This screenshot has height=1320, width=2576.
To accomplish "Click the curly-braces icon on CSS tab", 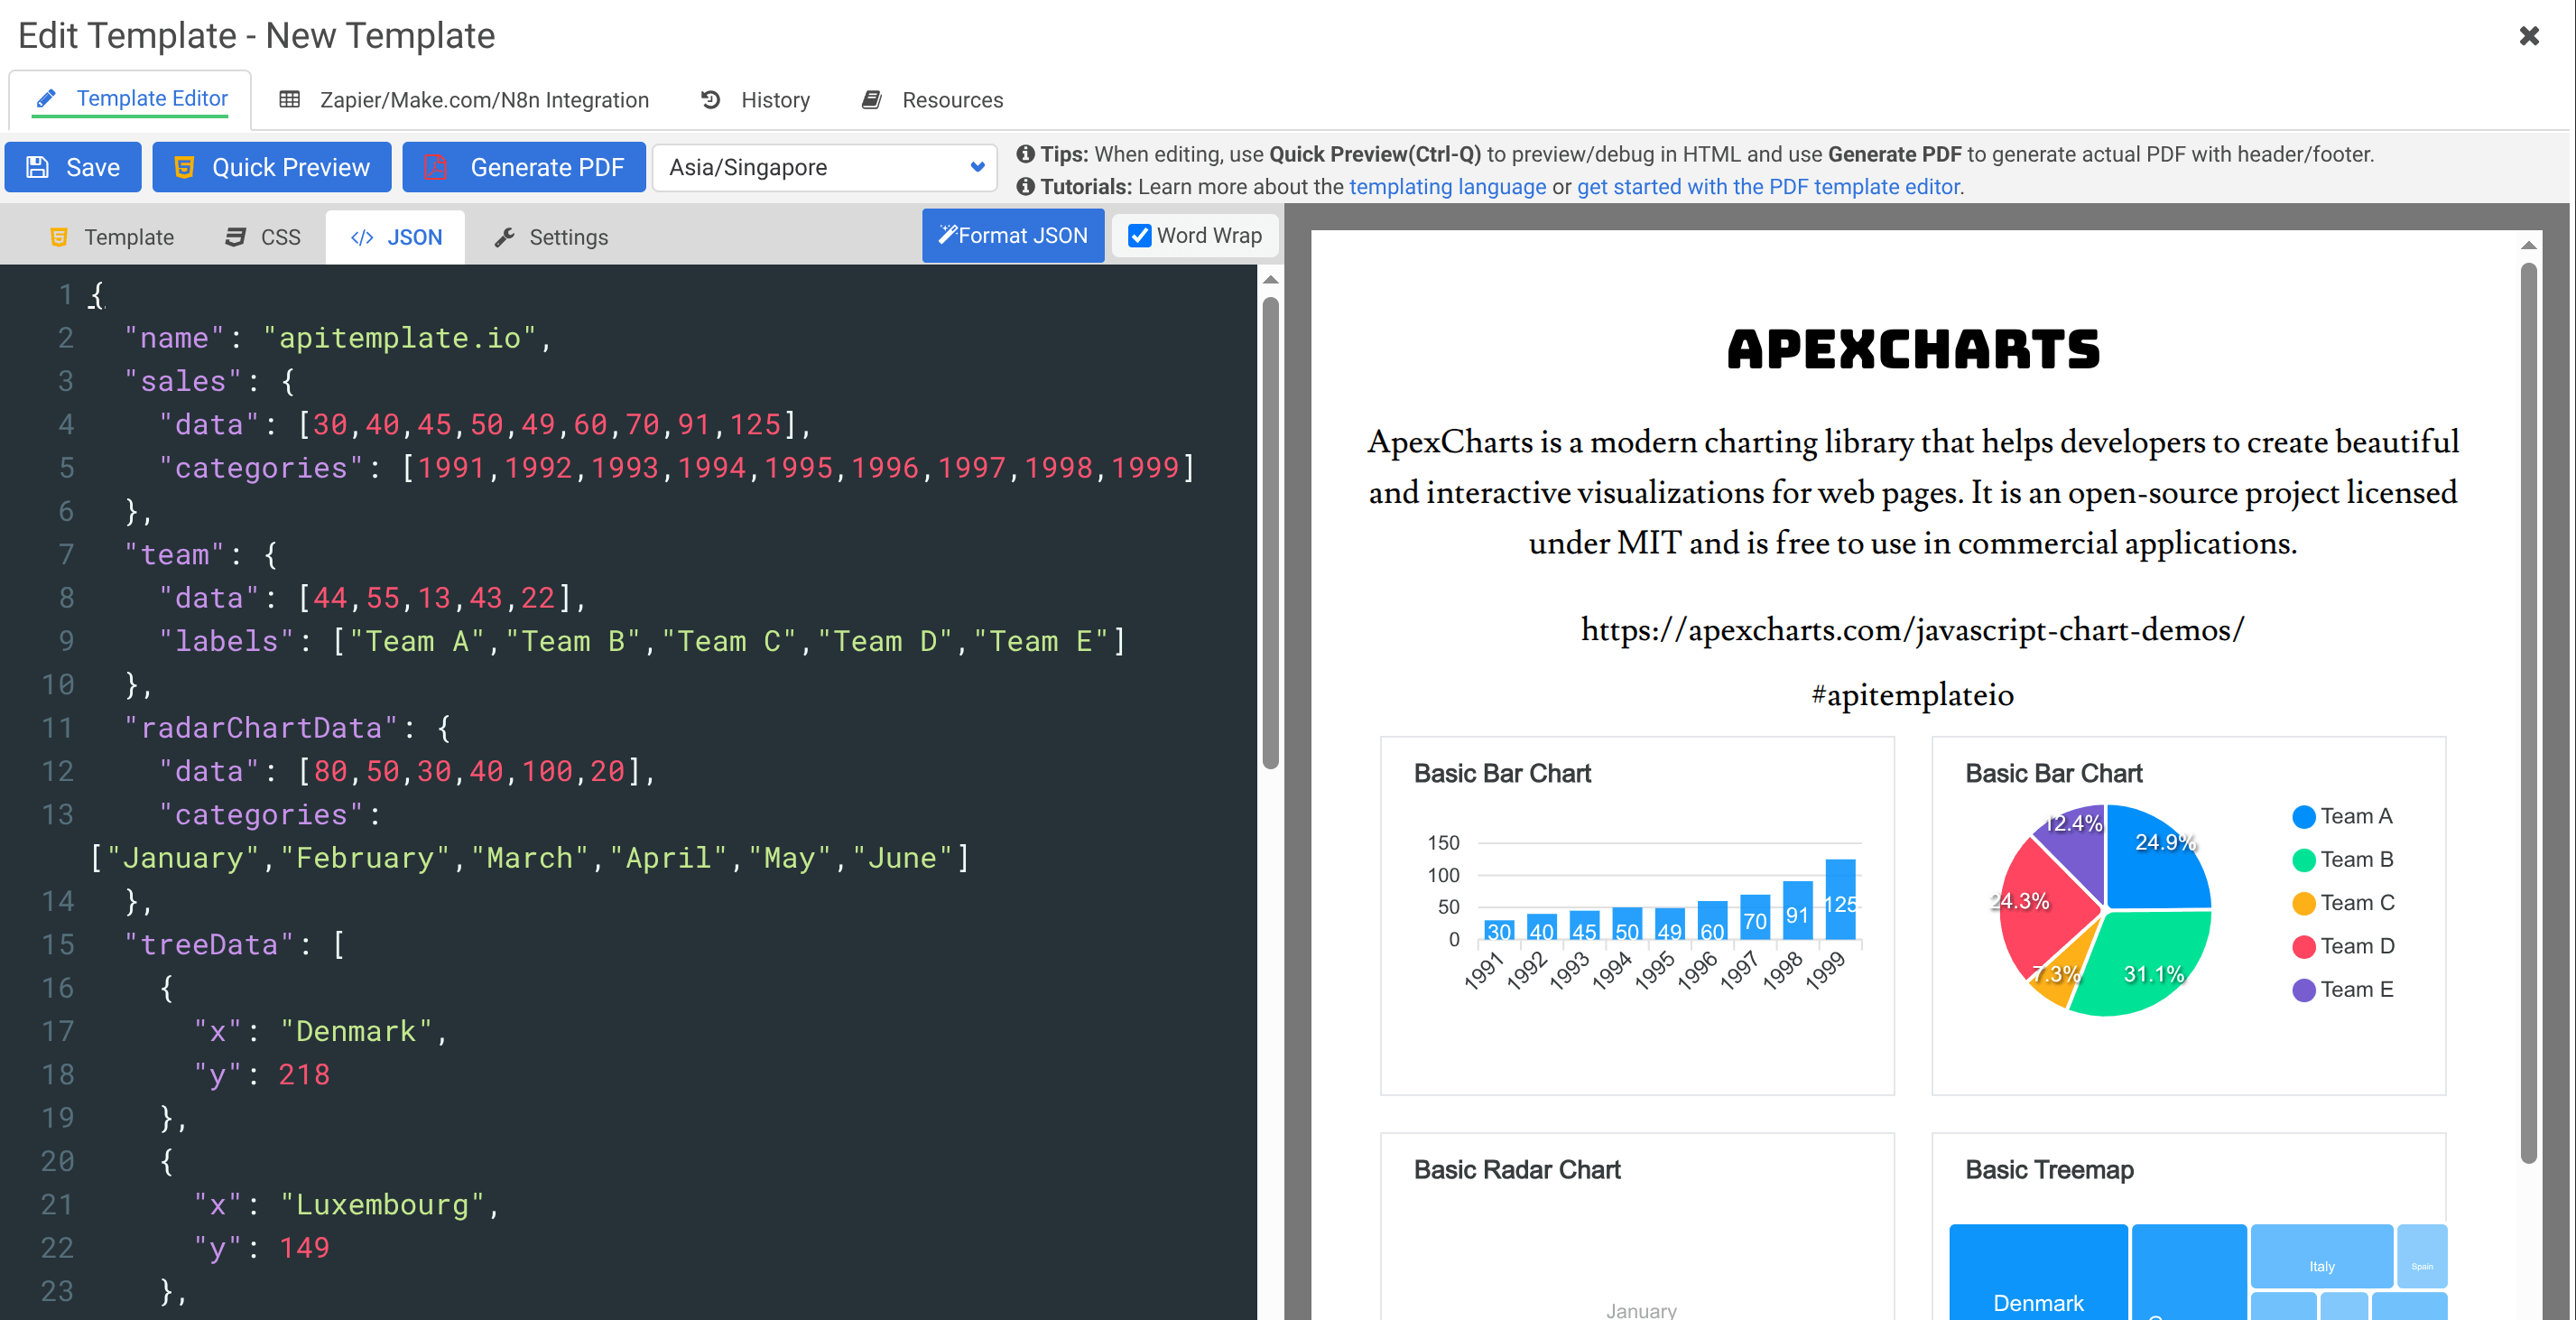I will 235,237.
